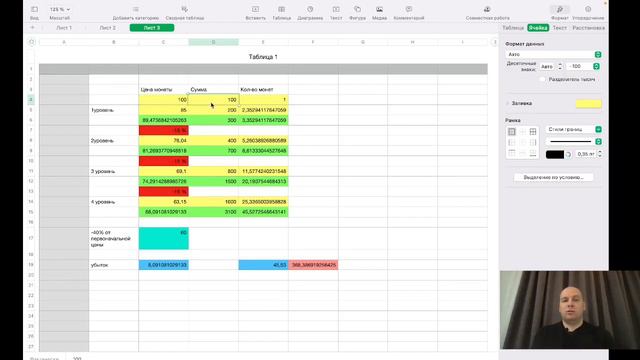Open the Текст inspector tab
640x360 pixels.
[560, 28]
